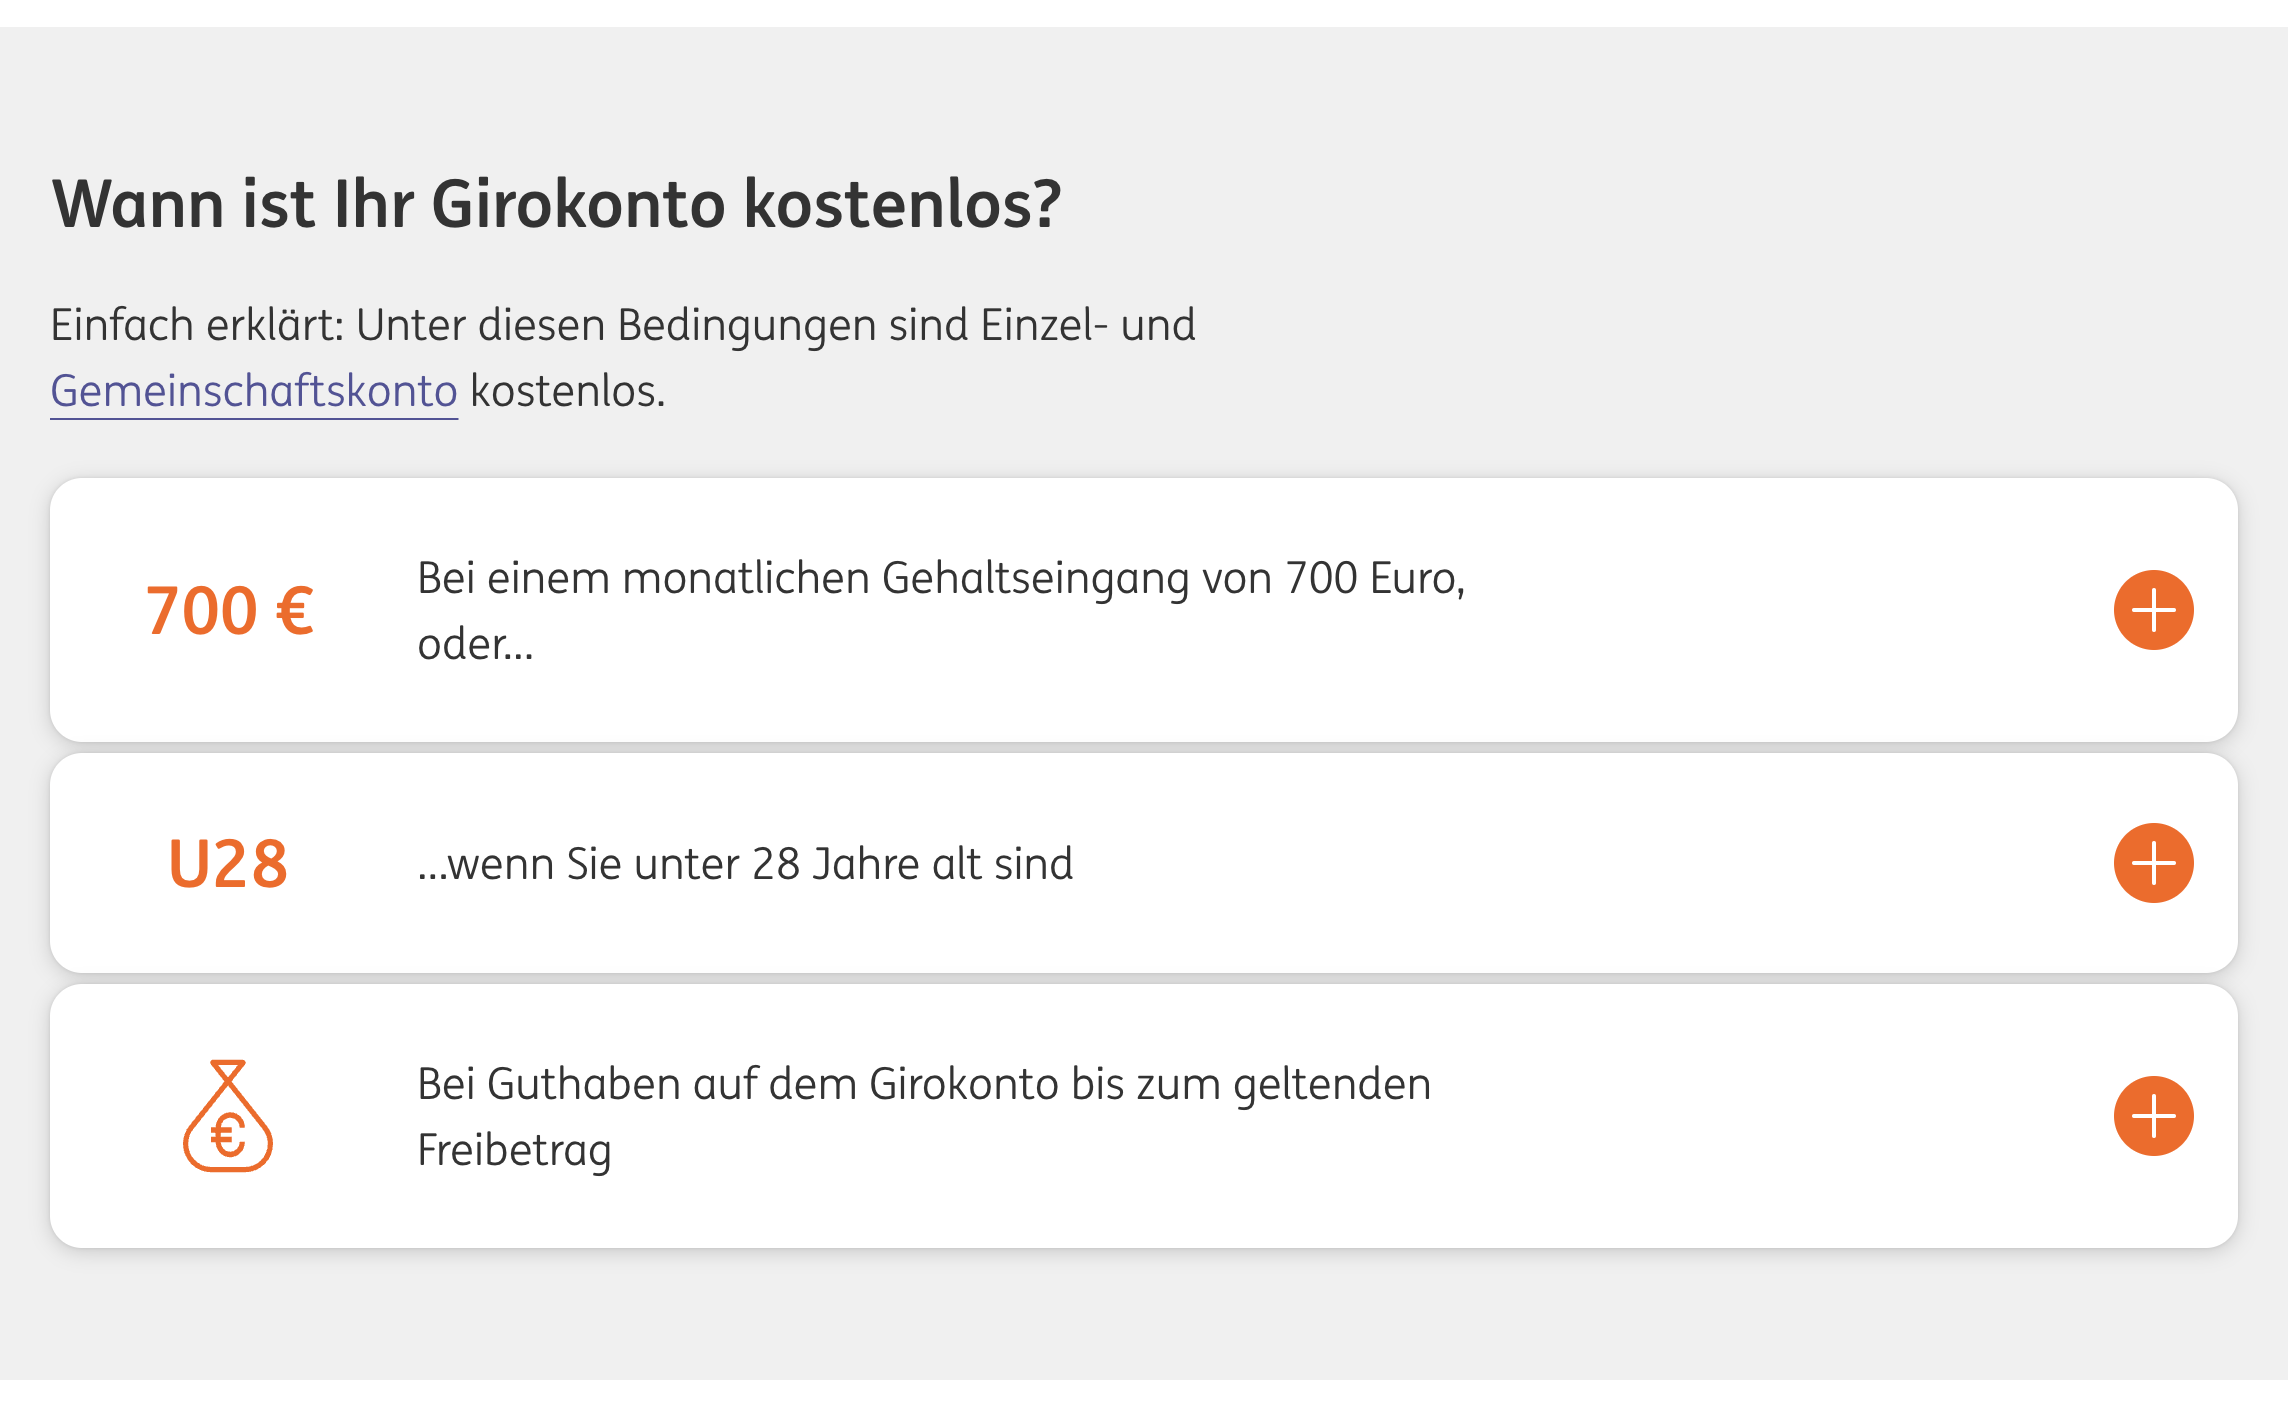The width and height of the screenshot is (2288, 1408).
Task: Click the orange U28 label
Action: tap(228, 864)
